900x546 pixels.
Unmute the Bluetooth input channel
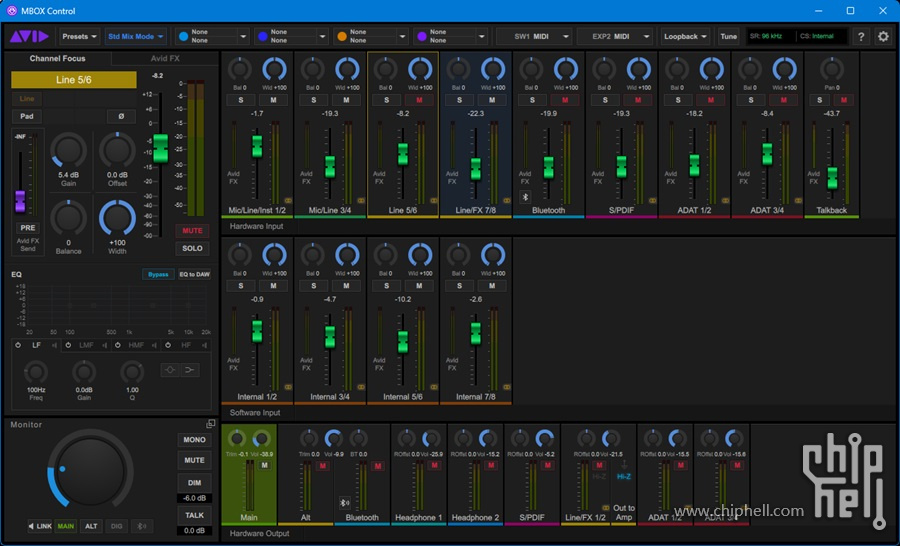(565, 100)
